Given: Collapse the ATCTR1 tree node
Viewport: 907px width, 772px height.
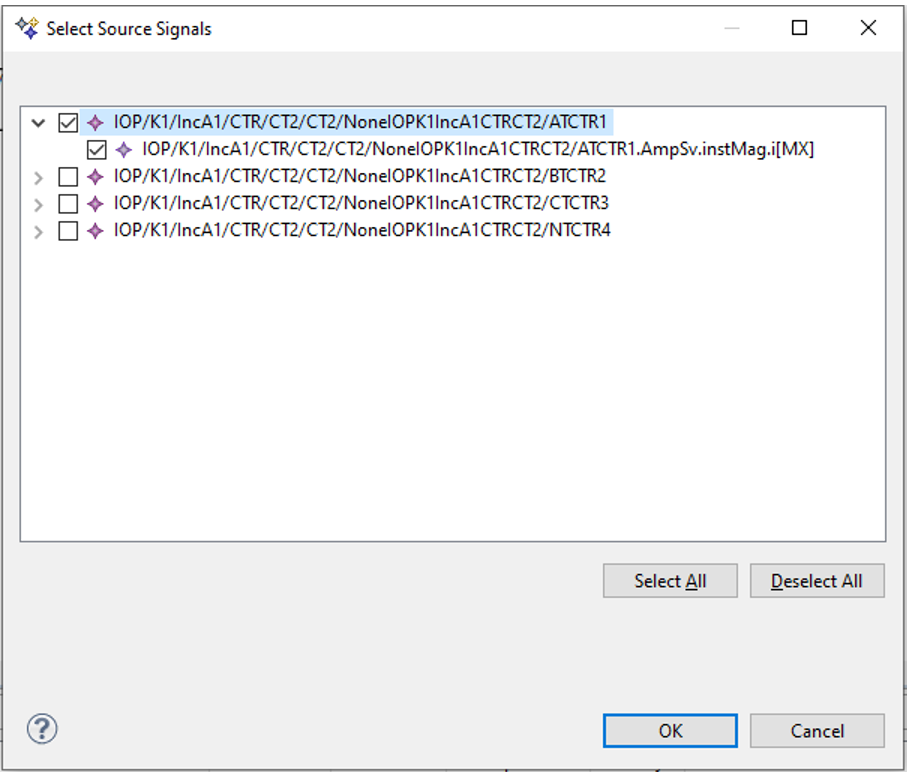Looking at the screenshot, I should (39, 123).
